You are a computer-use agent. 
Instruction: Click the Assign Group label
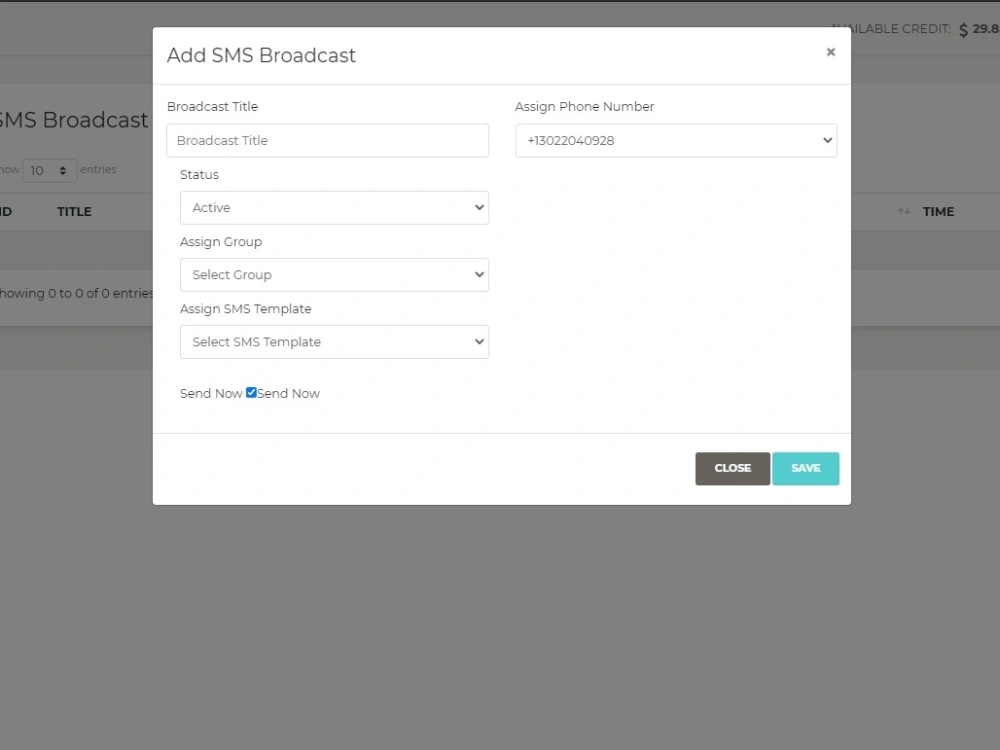[x=221, y=242]
